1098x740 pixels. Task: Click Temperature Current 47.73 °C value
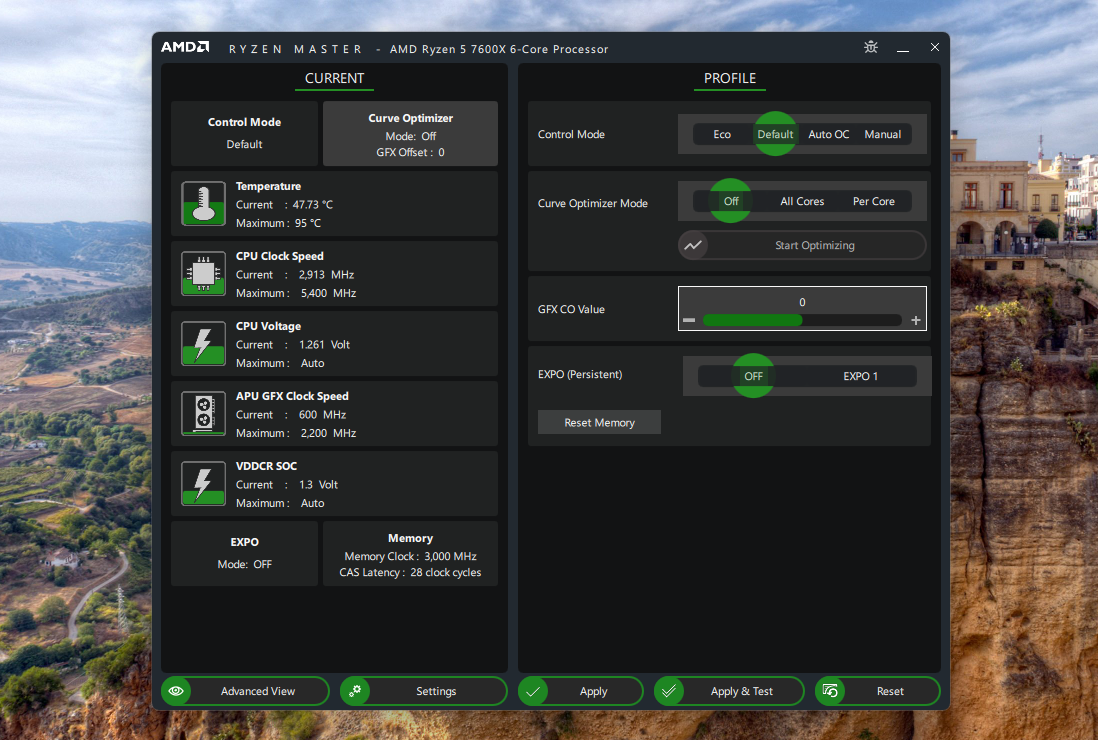313,204
